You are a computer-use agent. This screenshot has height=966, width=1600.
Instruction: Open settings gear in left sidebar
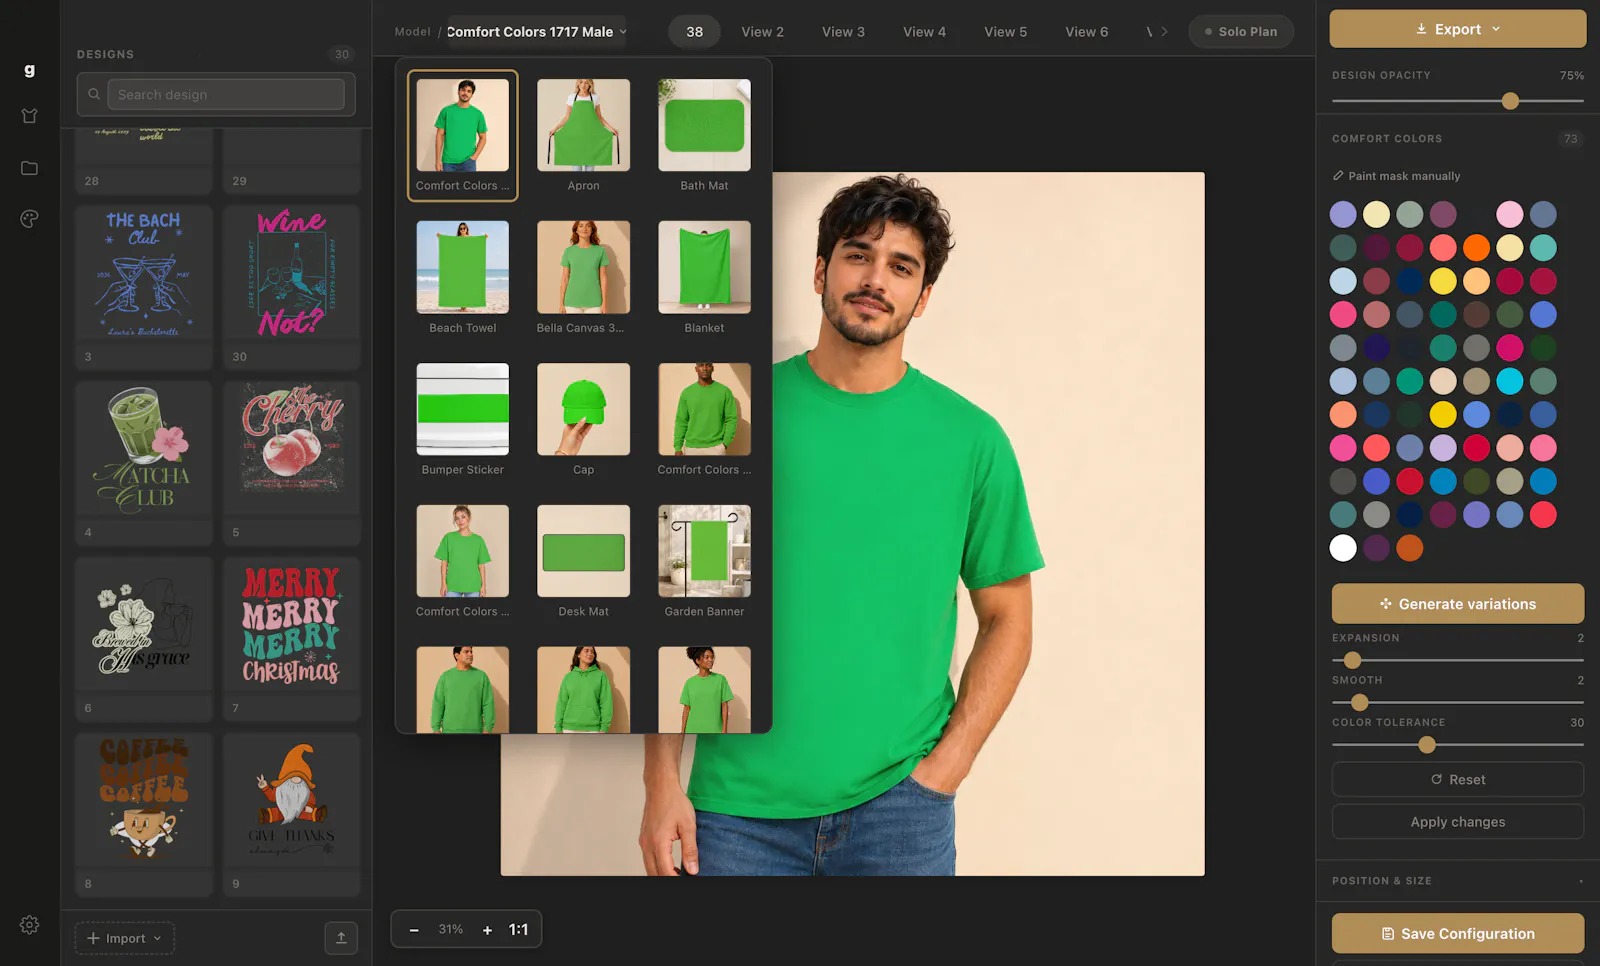point(29,925)
